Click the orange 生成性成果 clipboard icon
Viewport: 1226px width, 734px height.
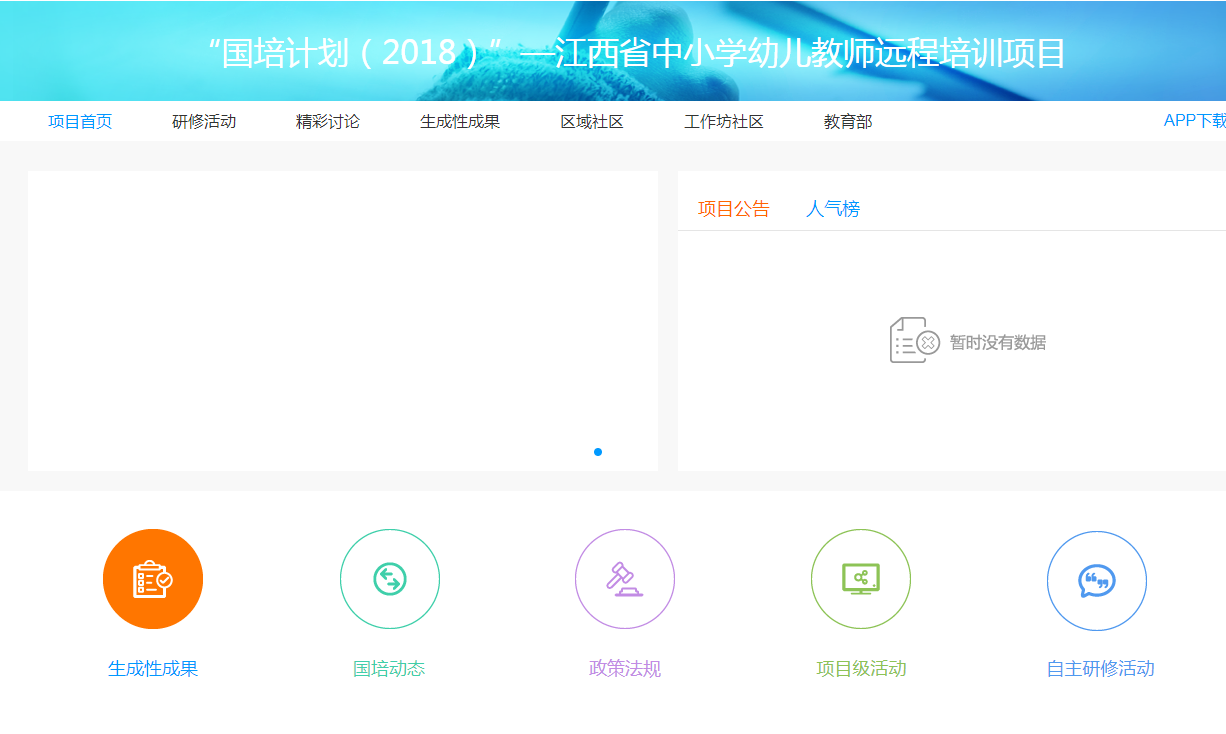[x=153, y=579]
